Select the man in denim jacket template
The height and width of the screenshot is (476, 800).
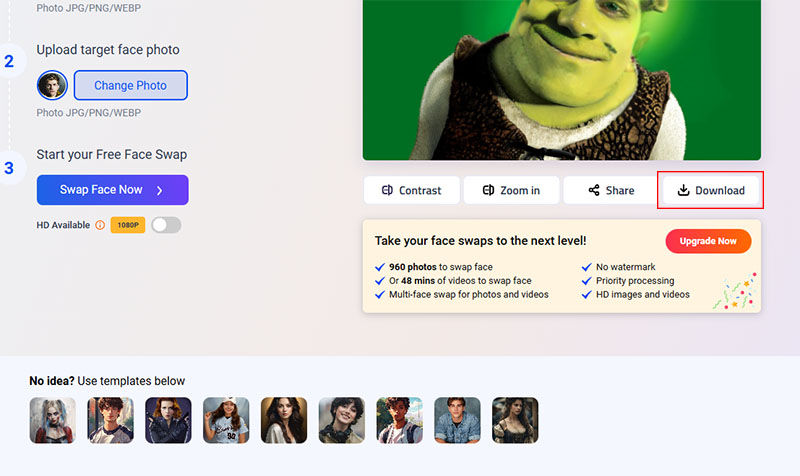point(457,420)
